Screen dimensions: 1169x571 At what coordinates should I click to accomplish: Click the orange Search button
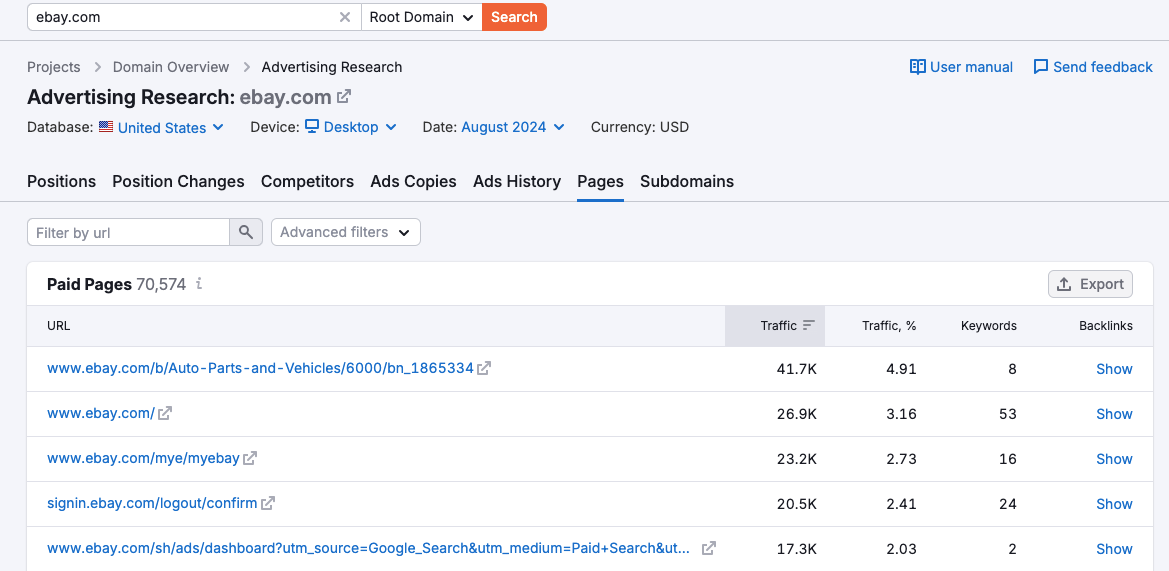point(514,17)
